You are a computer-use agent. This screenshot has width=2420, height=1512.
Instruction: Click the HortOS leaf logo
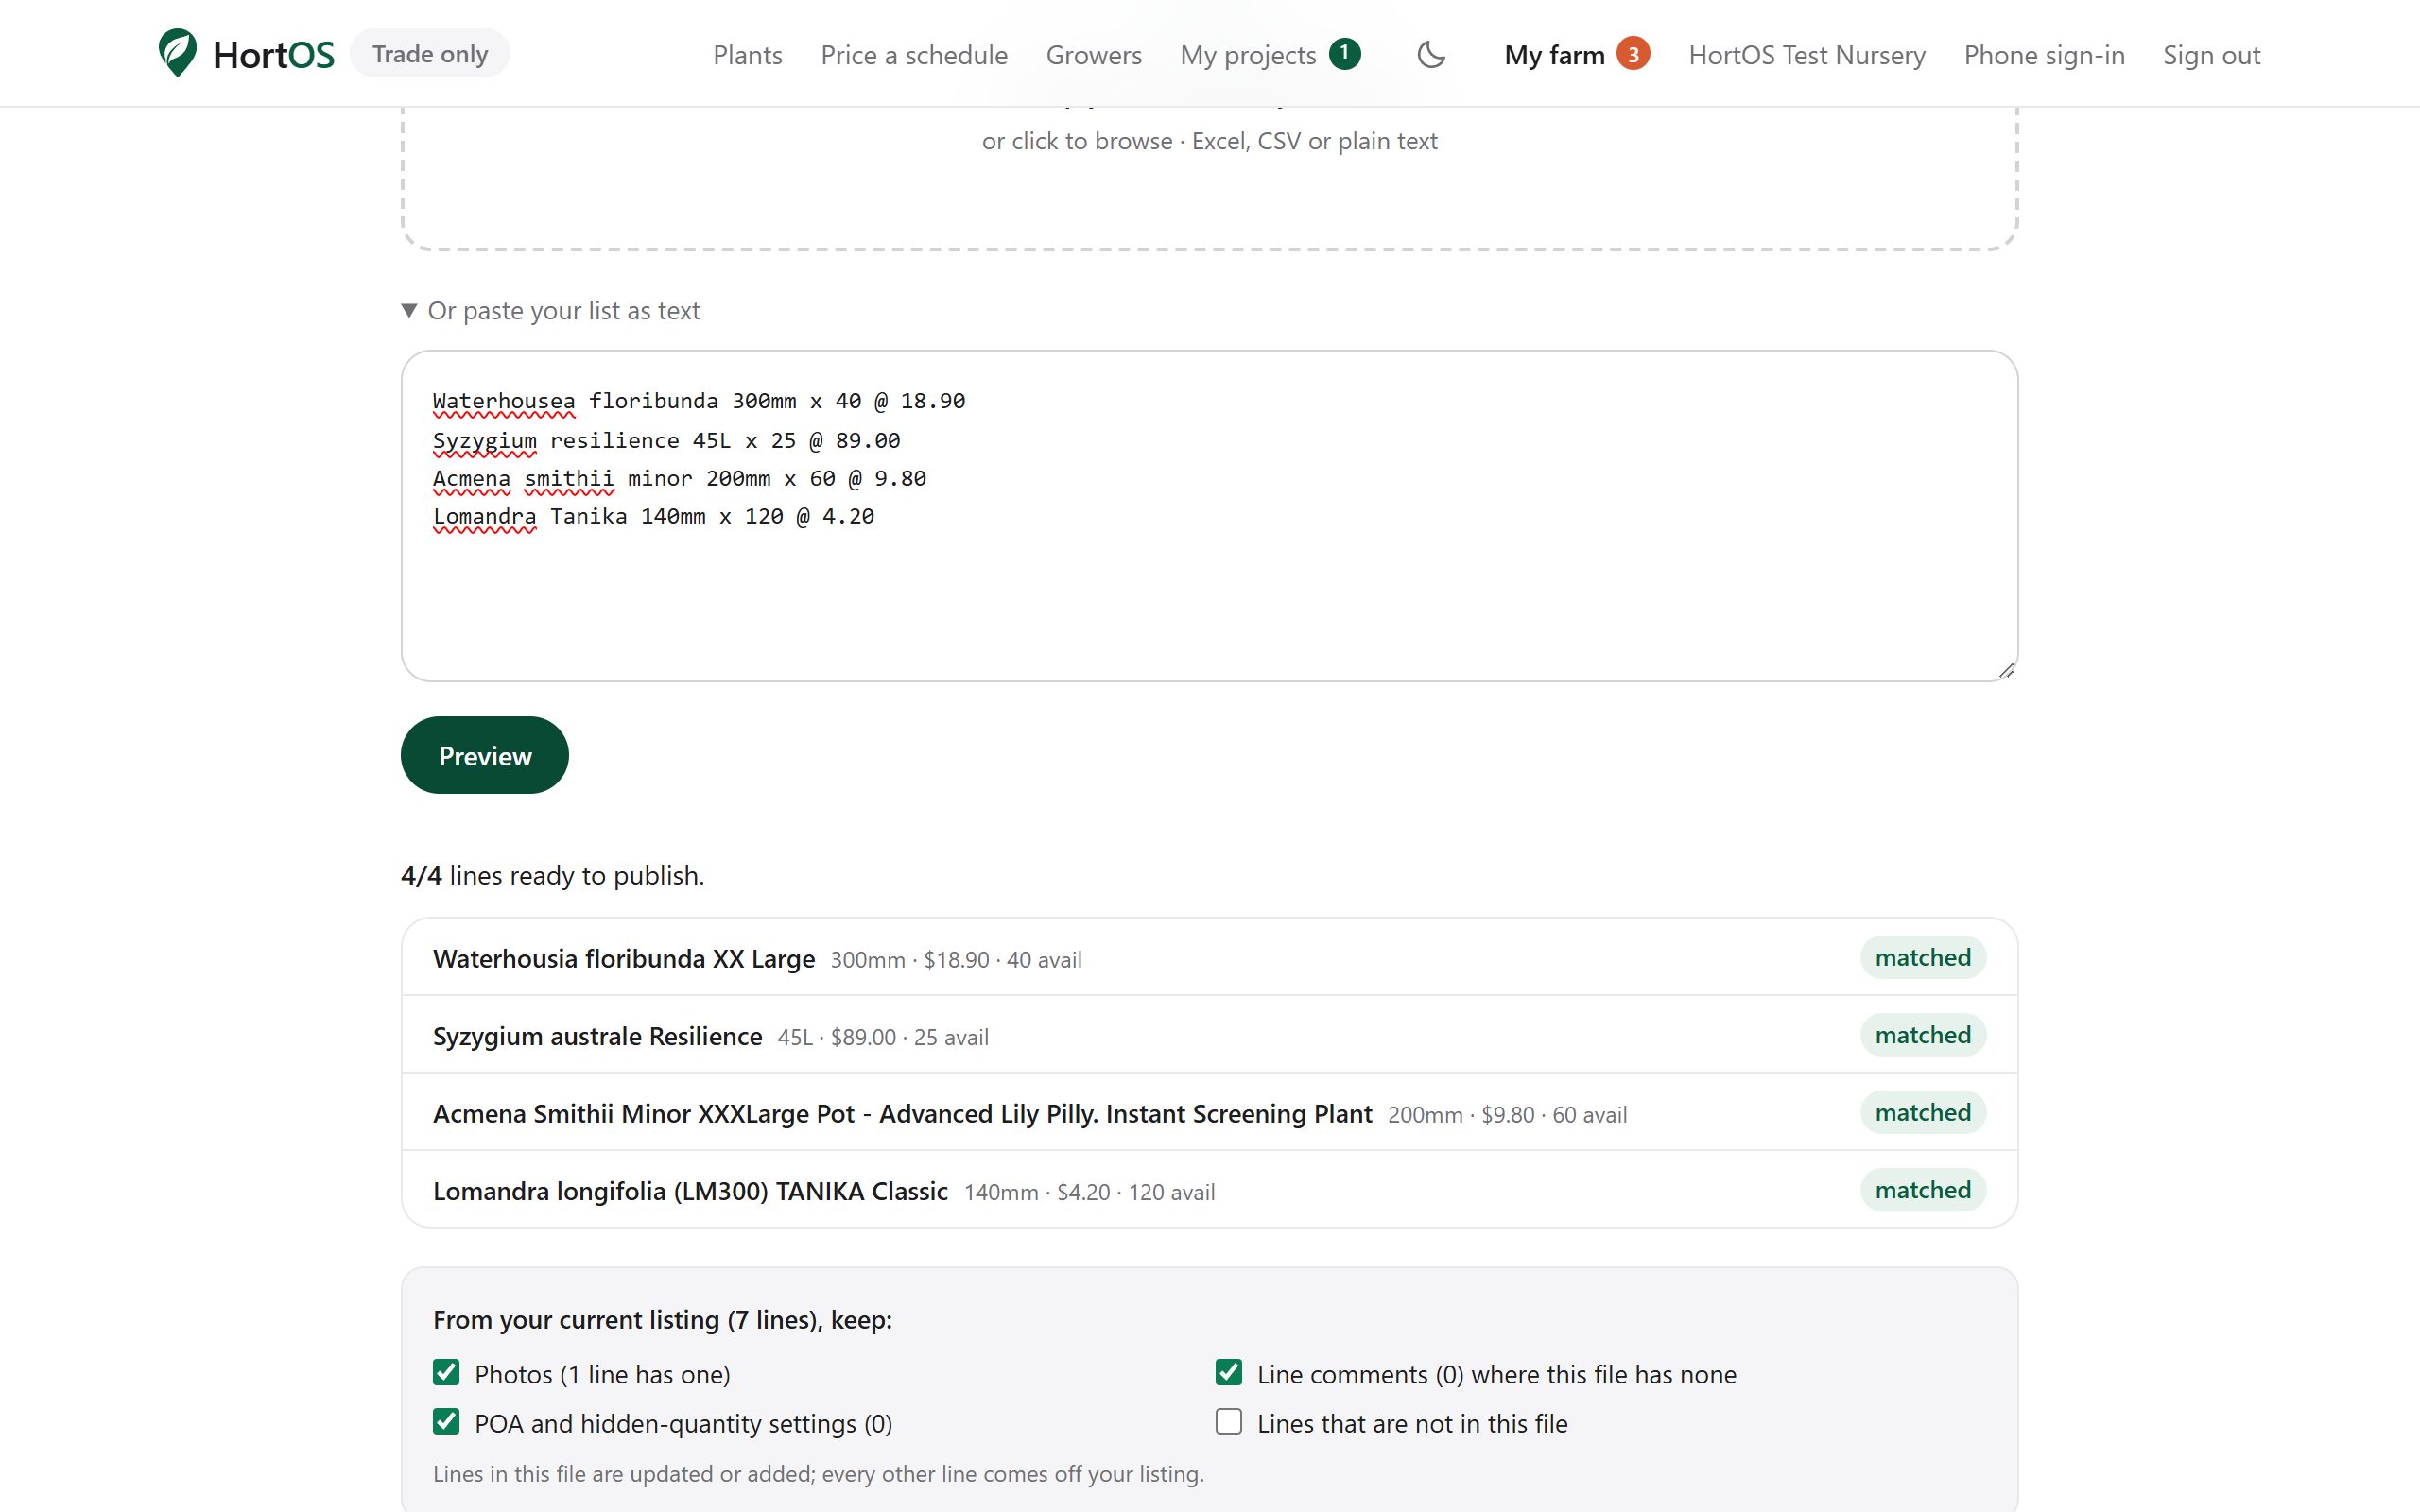coord(178,53)
